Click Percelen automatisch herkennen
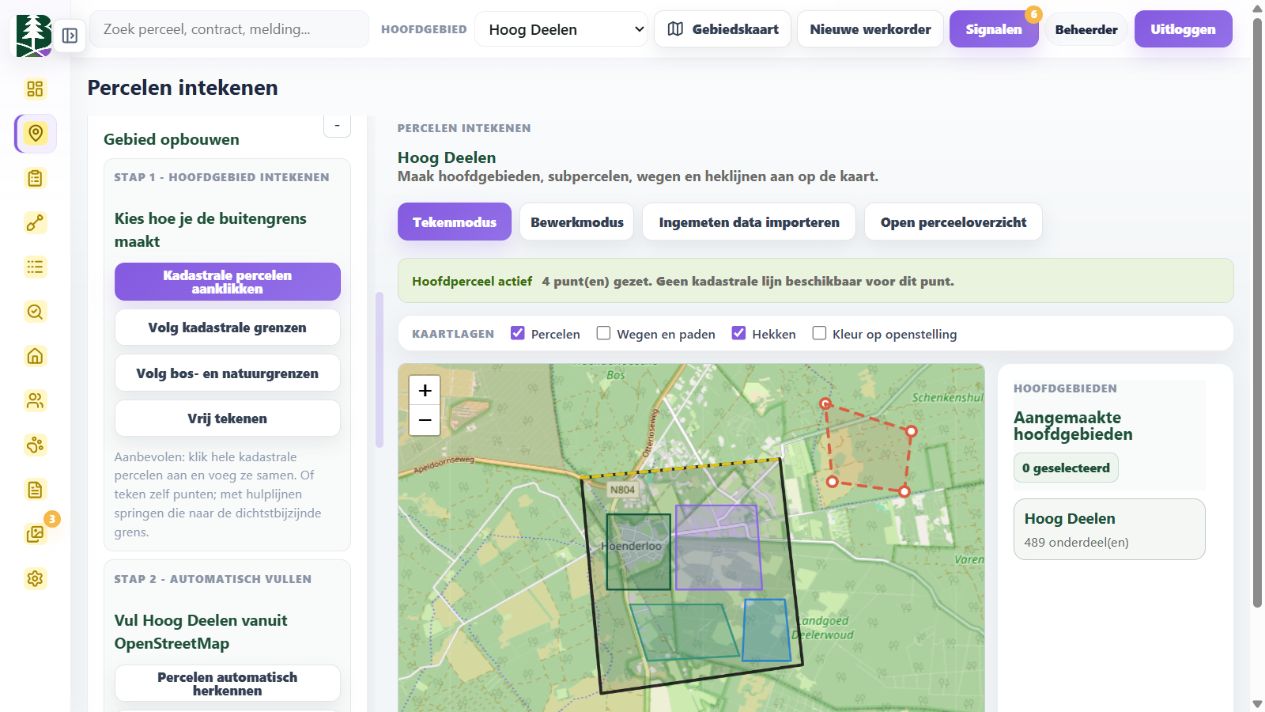The width and height of the screenshot is (1265, 712). click(x=228, y=683)
